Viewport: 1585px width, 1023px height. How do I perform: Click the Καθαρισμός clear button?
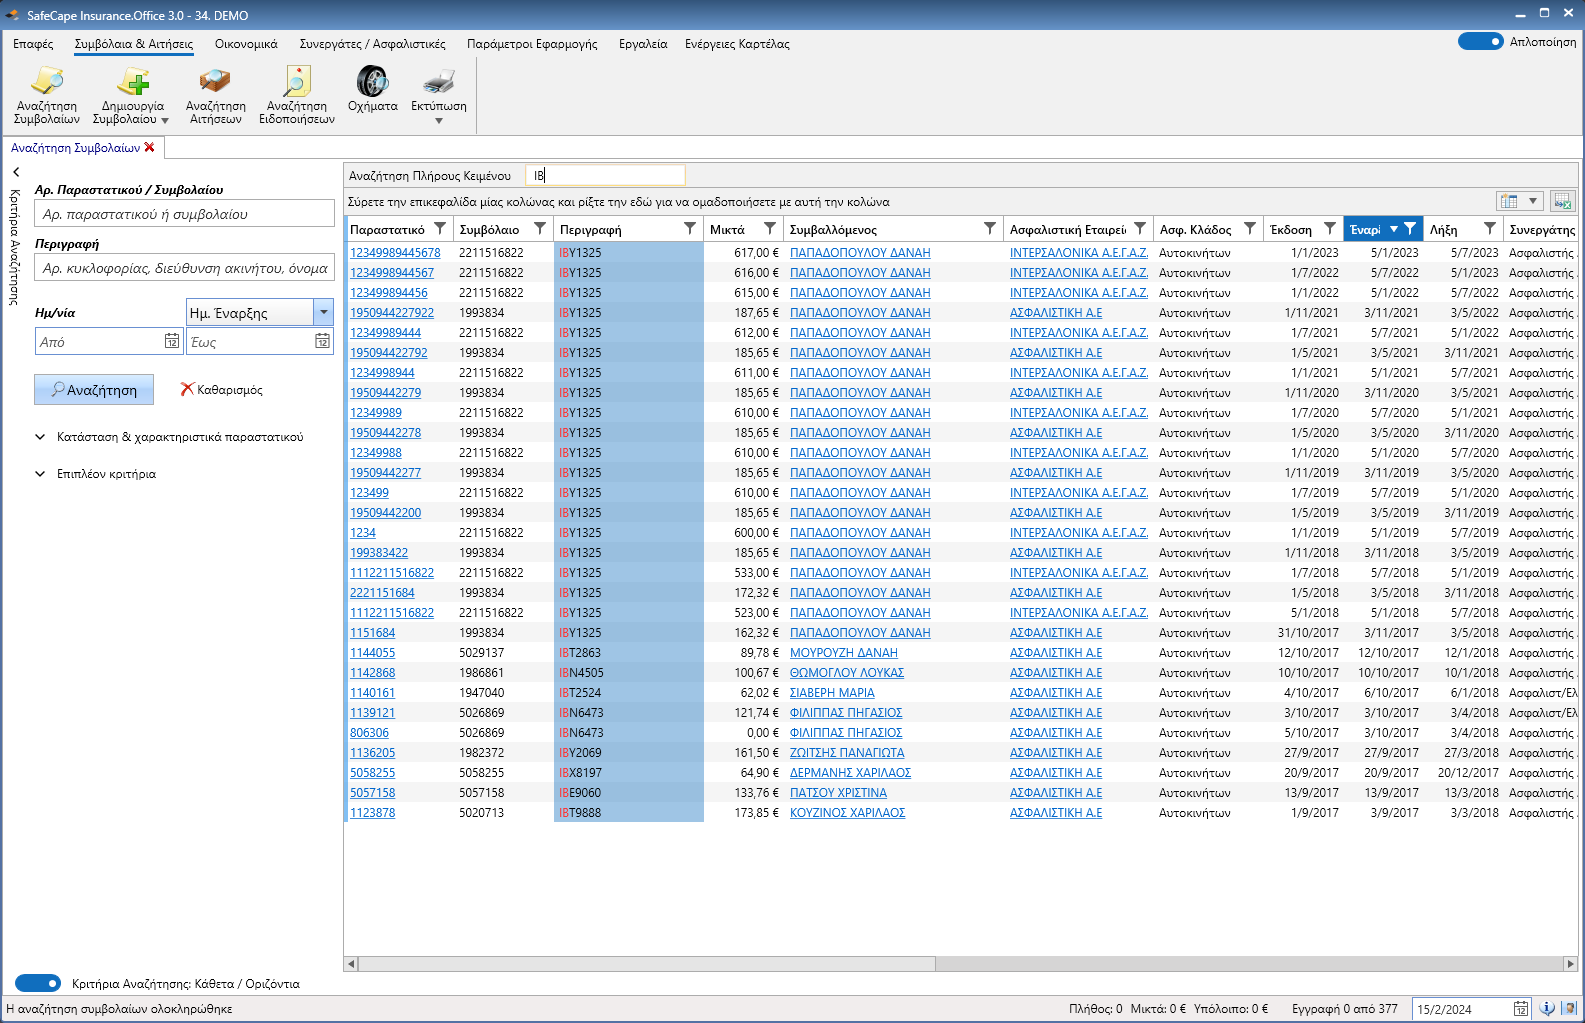coord(221,390)
